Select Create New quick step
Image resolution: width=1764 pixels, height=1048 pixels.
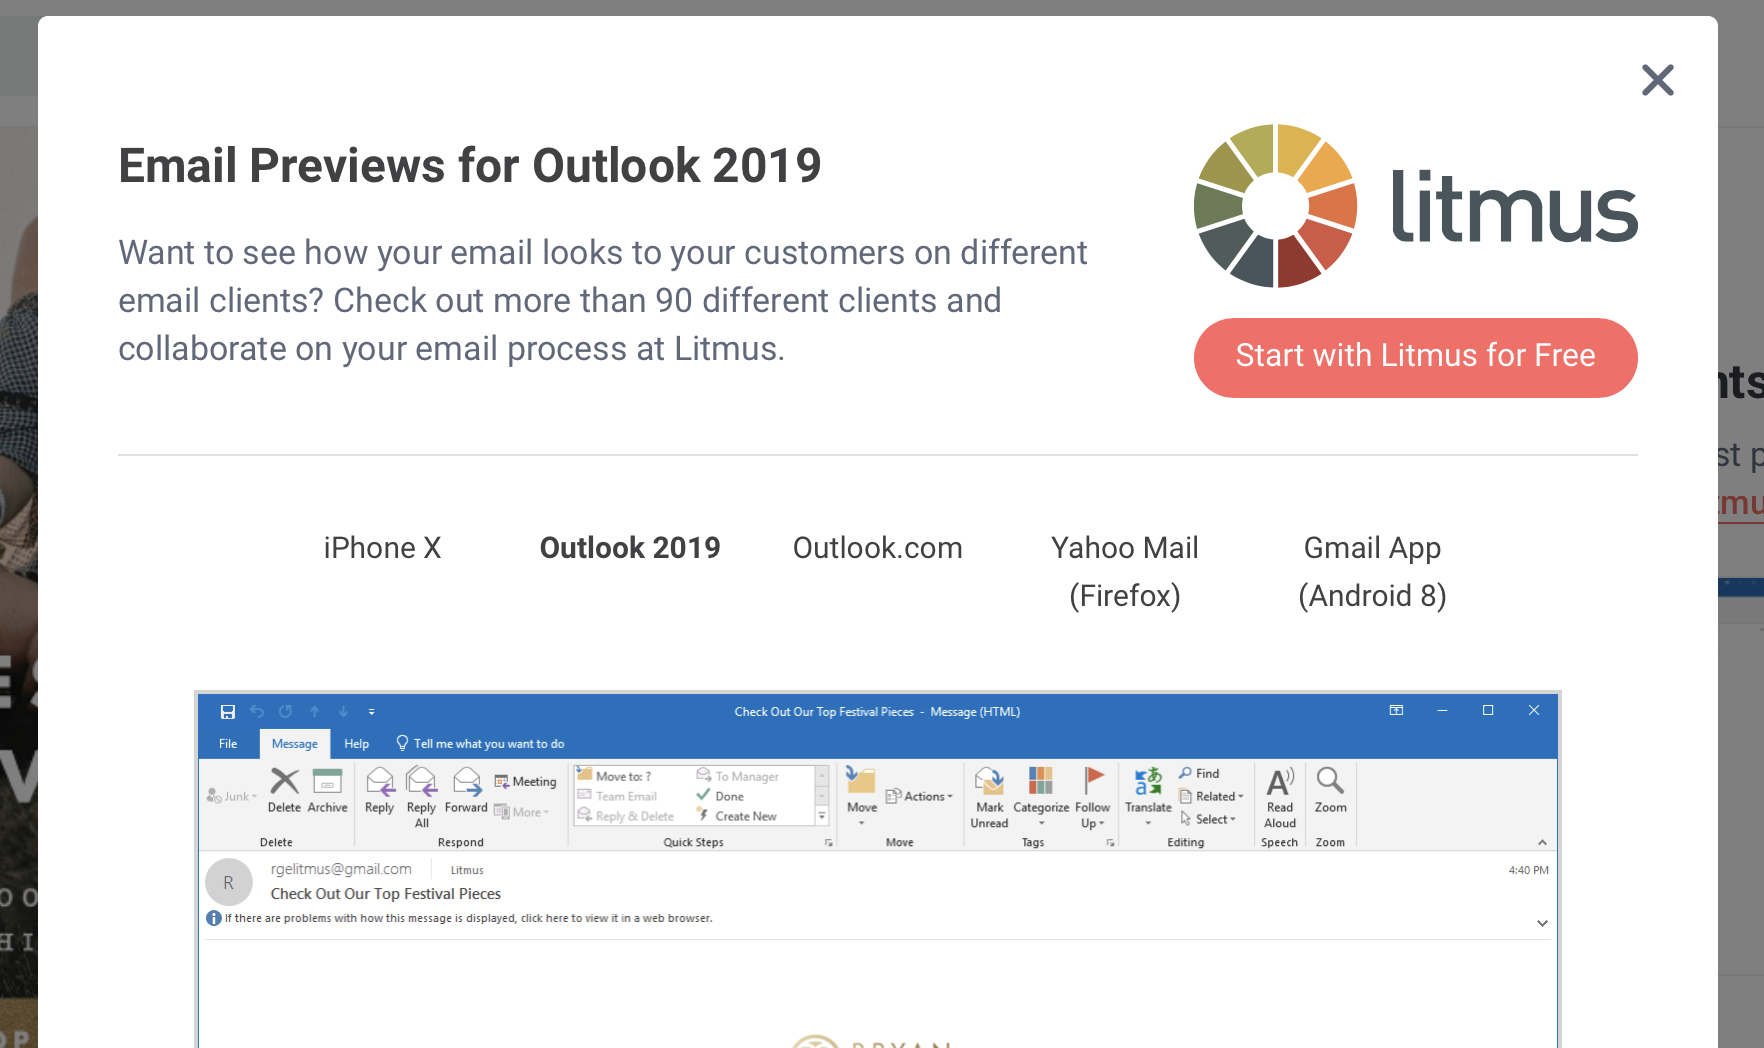pyautogui.click(x=737, y=816)
